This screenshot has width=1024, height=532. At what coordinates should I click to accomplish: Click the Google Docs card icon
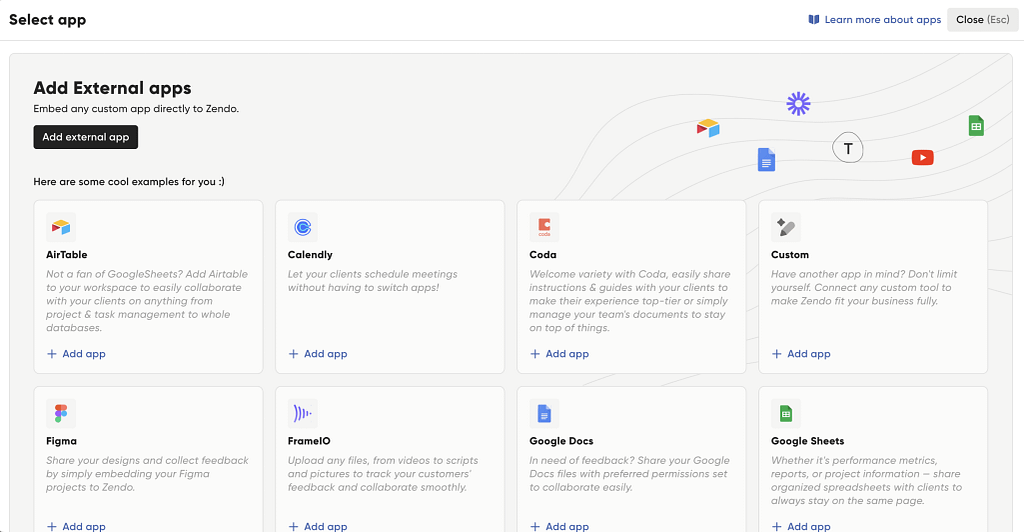click(544, 413)
